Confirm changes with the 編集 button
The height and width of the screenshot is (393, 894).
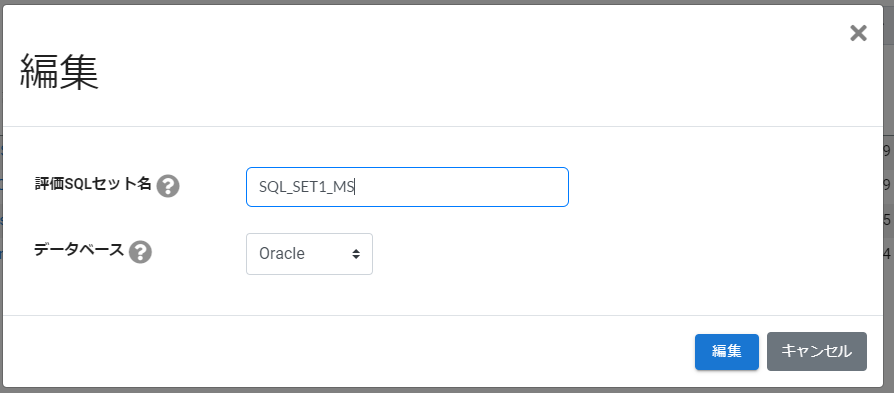726,352
